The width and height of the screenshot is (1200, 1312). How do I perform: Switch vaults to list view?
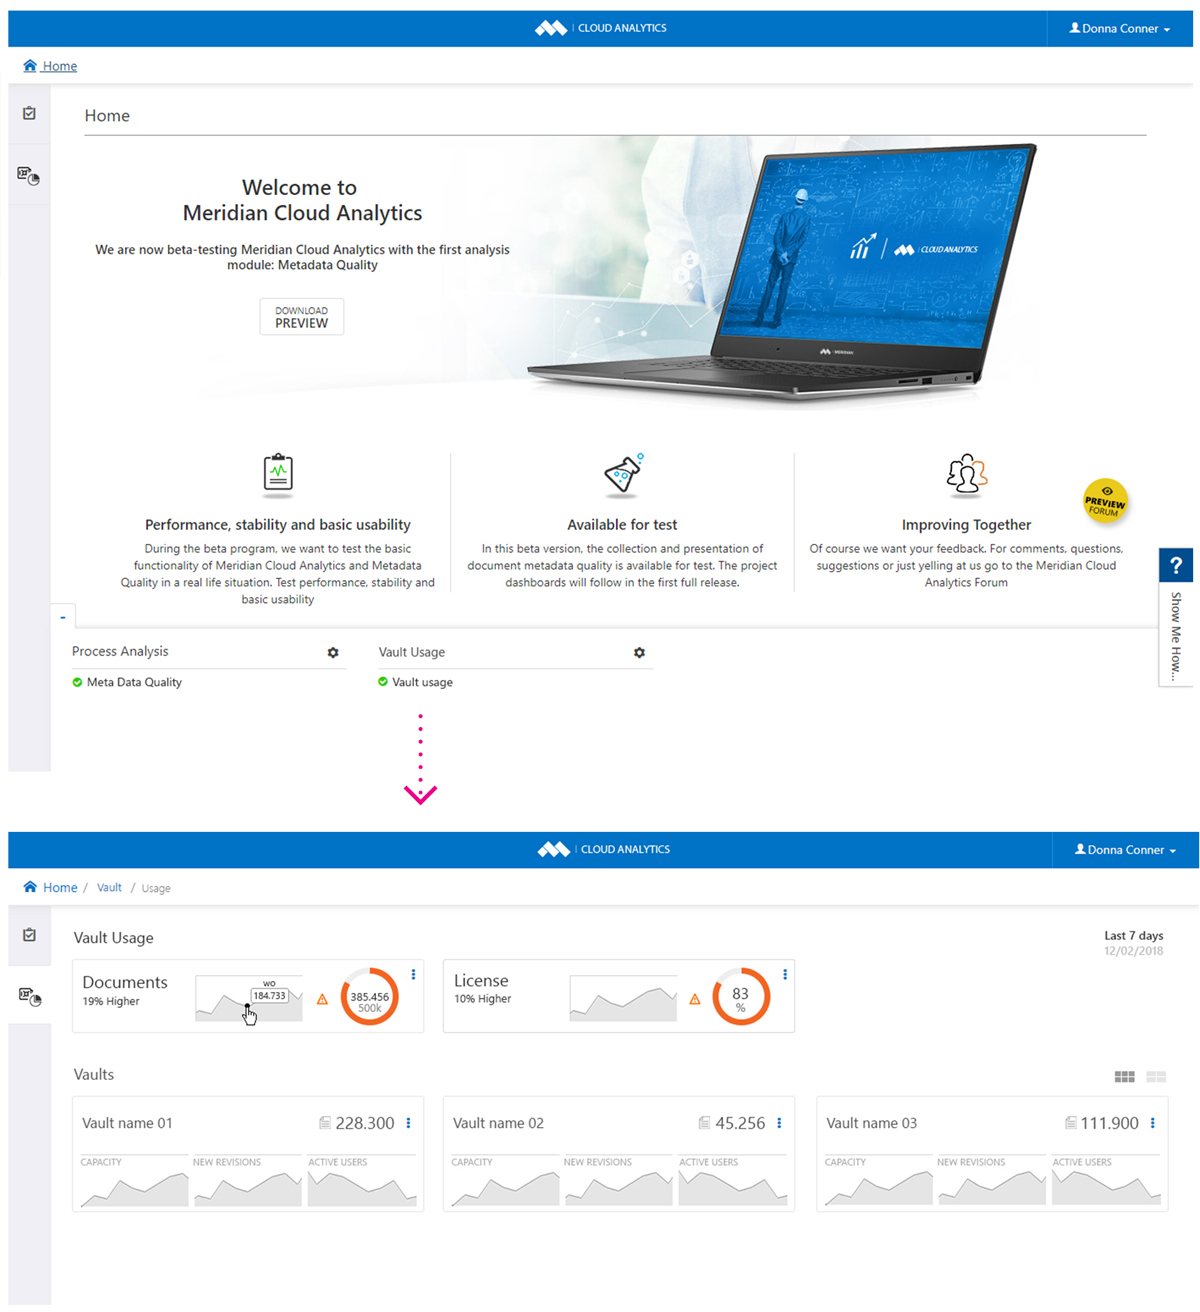tap(1157, 1077)
